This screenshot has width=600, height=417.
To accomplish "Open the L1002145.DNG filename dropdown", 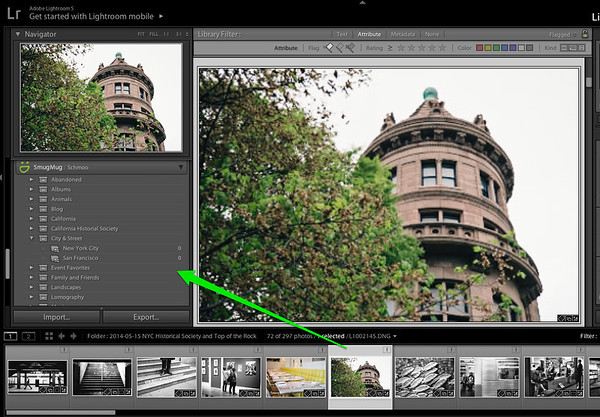I will coord(395,336).
